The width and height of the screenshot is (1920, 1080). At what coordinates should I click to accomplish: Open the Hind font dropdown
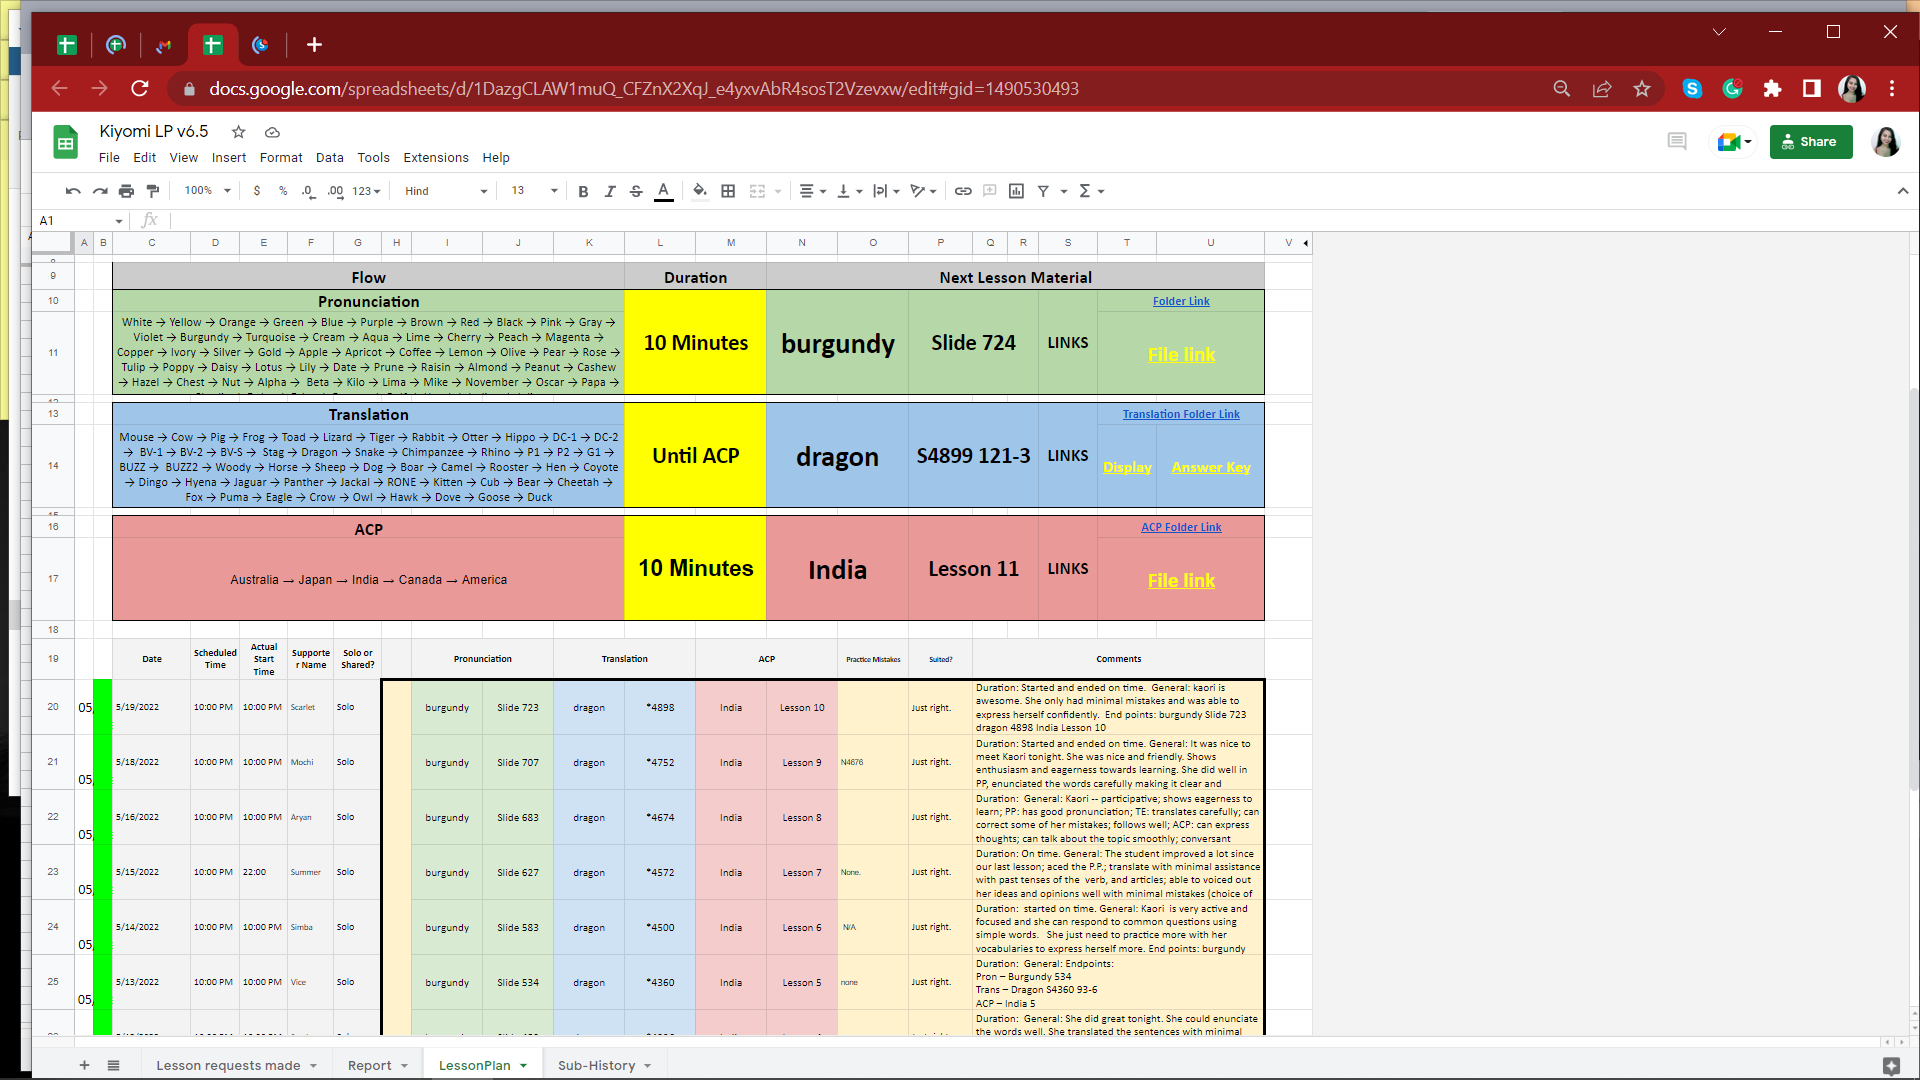click(446, 191)
